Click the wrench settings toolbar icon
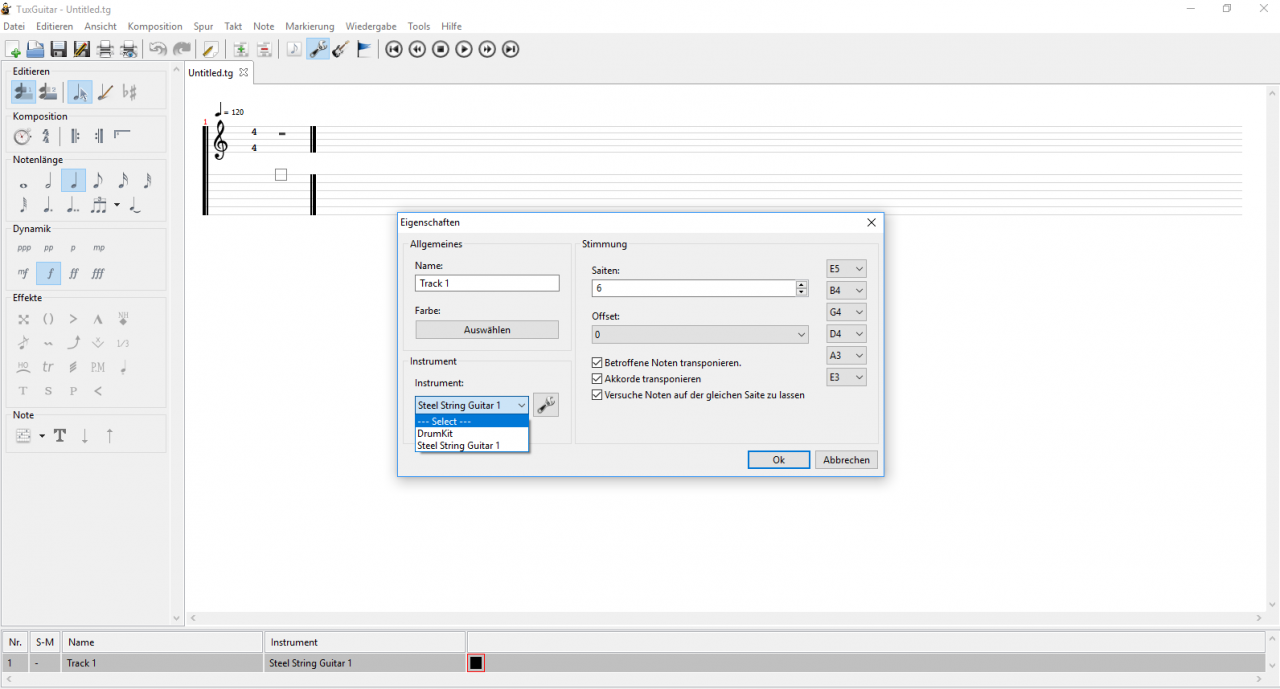Viewport: 1280px width, 689px height. tap(318, 49)
